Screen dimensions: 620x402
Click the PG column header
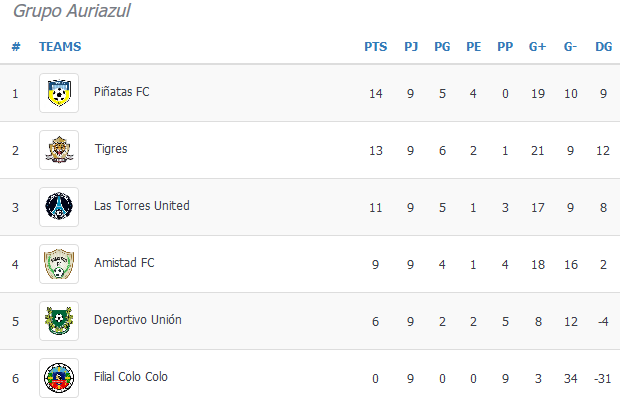442,47
